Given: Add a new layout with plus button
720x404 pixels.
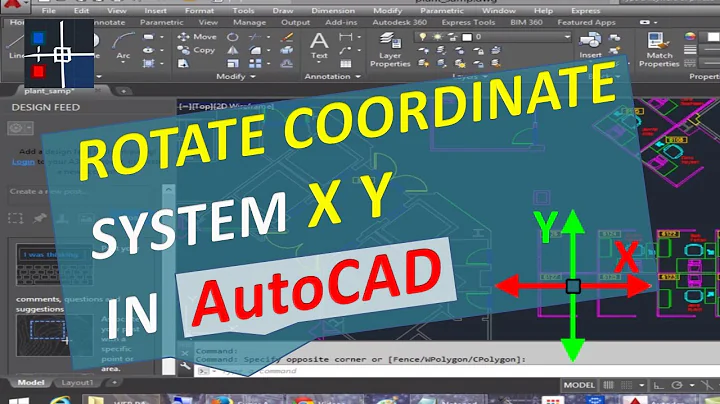Looking at the screenshot, I should point(114,382).
